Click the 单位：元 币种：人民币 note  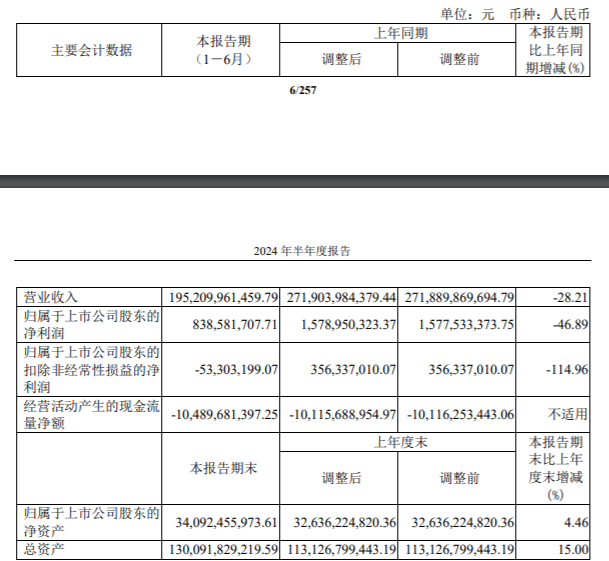click(515, 14)
